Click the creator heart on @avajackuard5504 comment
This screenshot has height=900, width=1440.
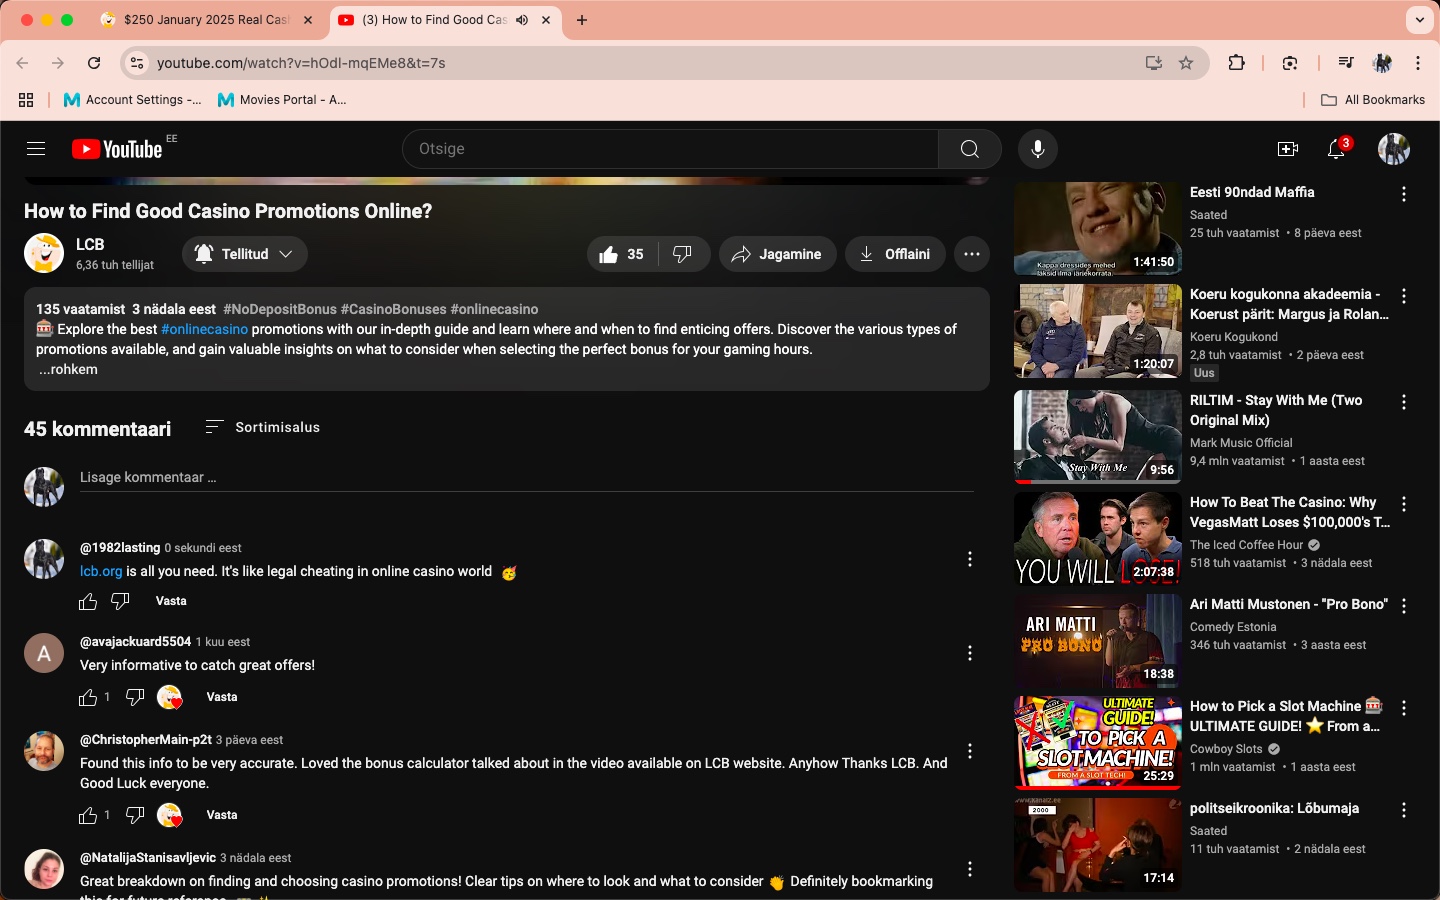[170, 697]
